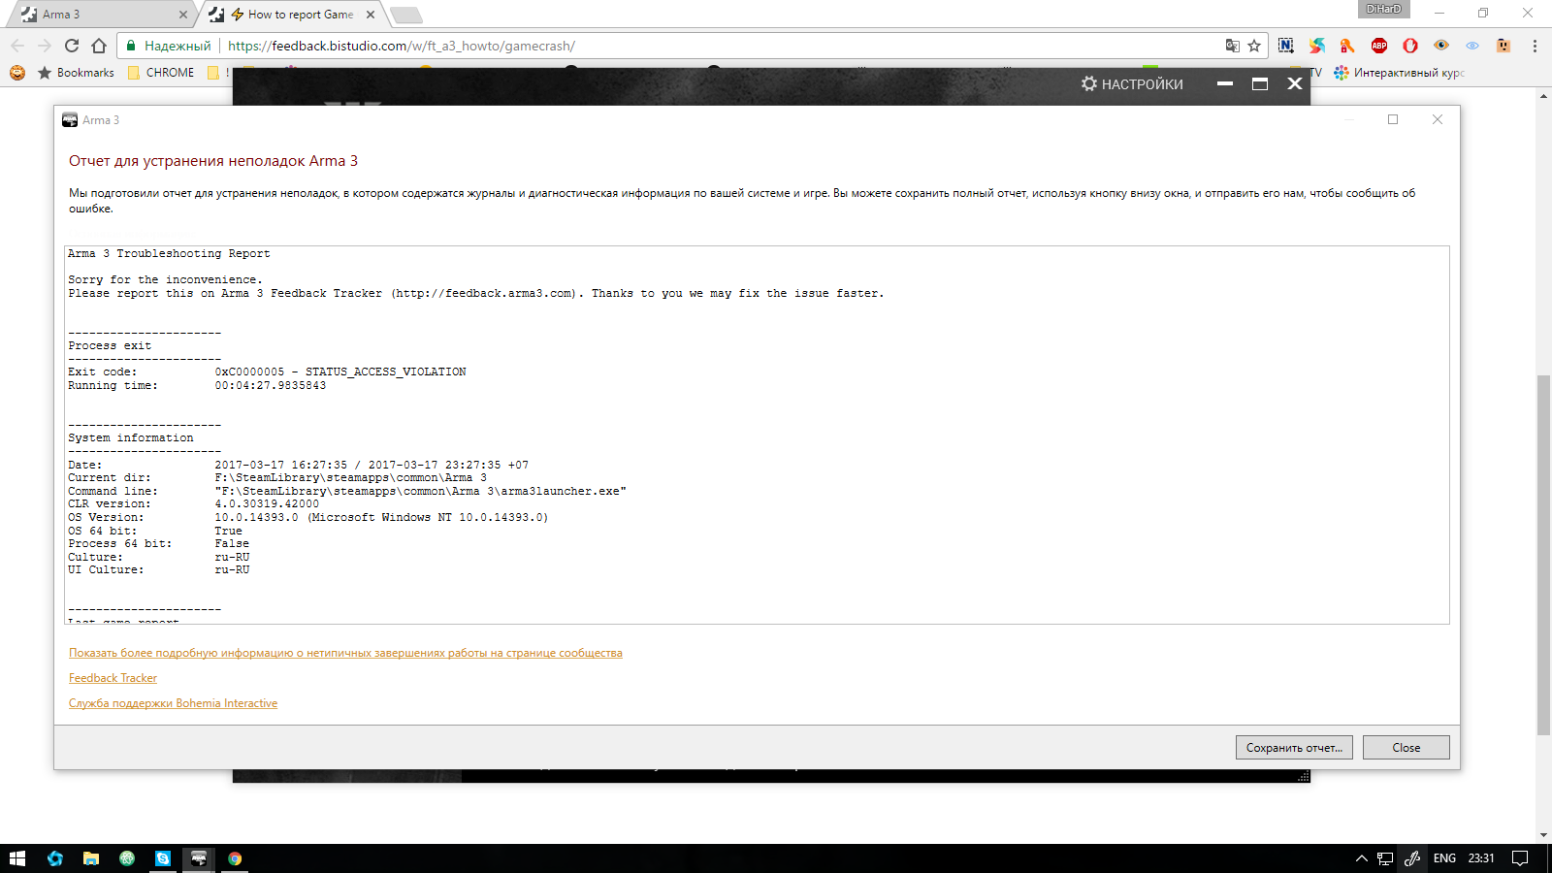Screen dimensions: 1552x873
Task: Open the Adblock Plus extension icon
Action: pos(1379,46)
